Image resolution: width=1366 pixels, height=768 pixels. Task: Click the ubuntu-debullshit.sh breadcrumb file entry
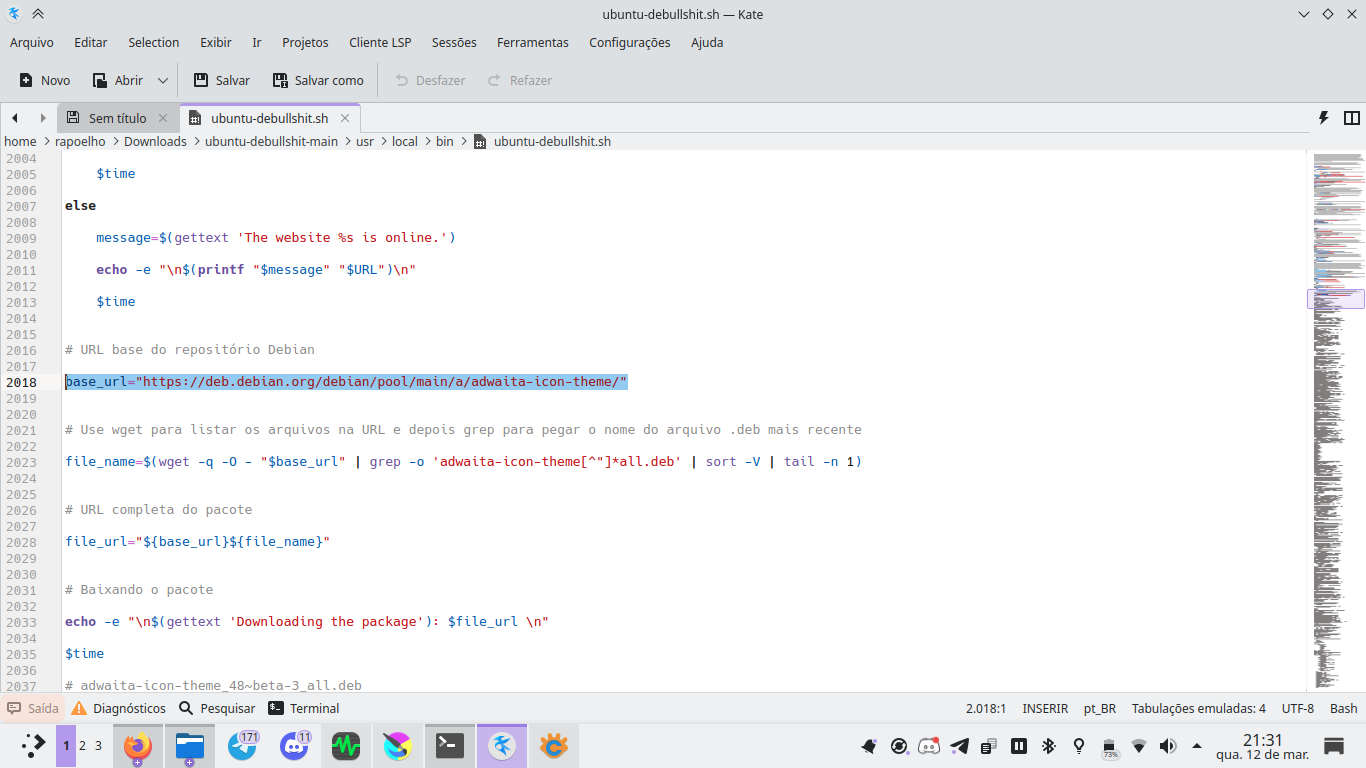(x=542, y=142)
